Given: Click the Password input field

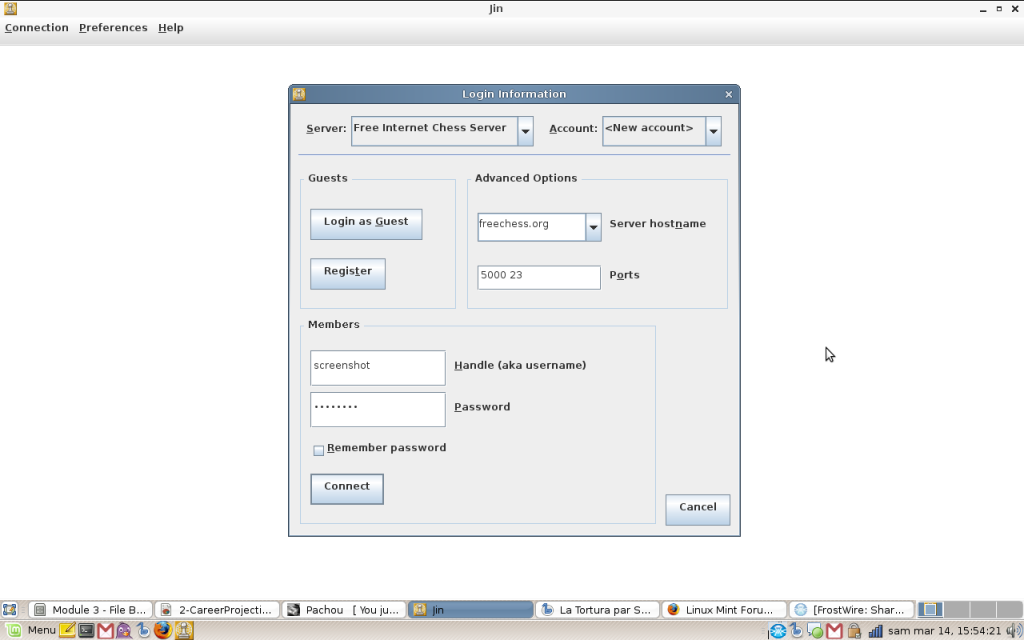Looking at the screenshot, I should point(378,409).
